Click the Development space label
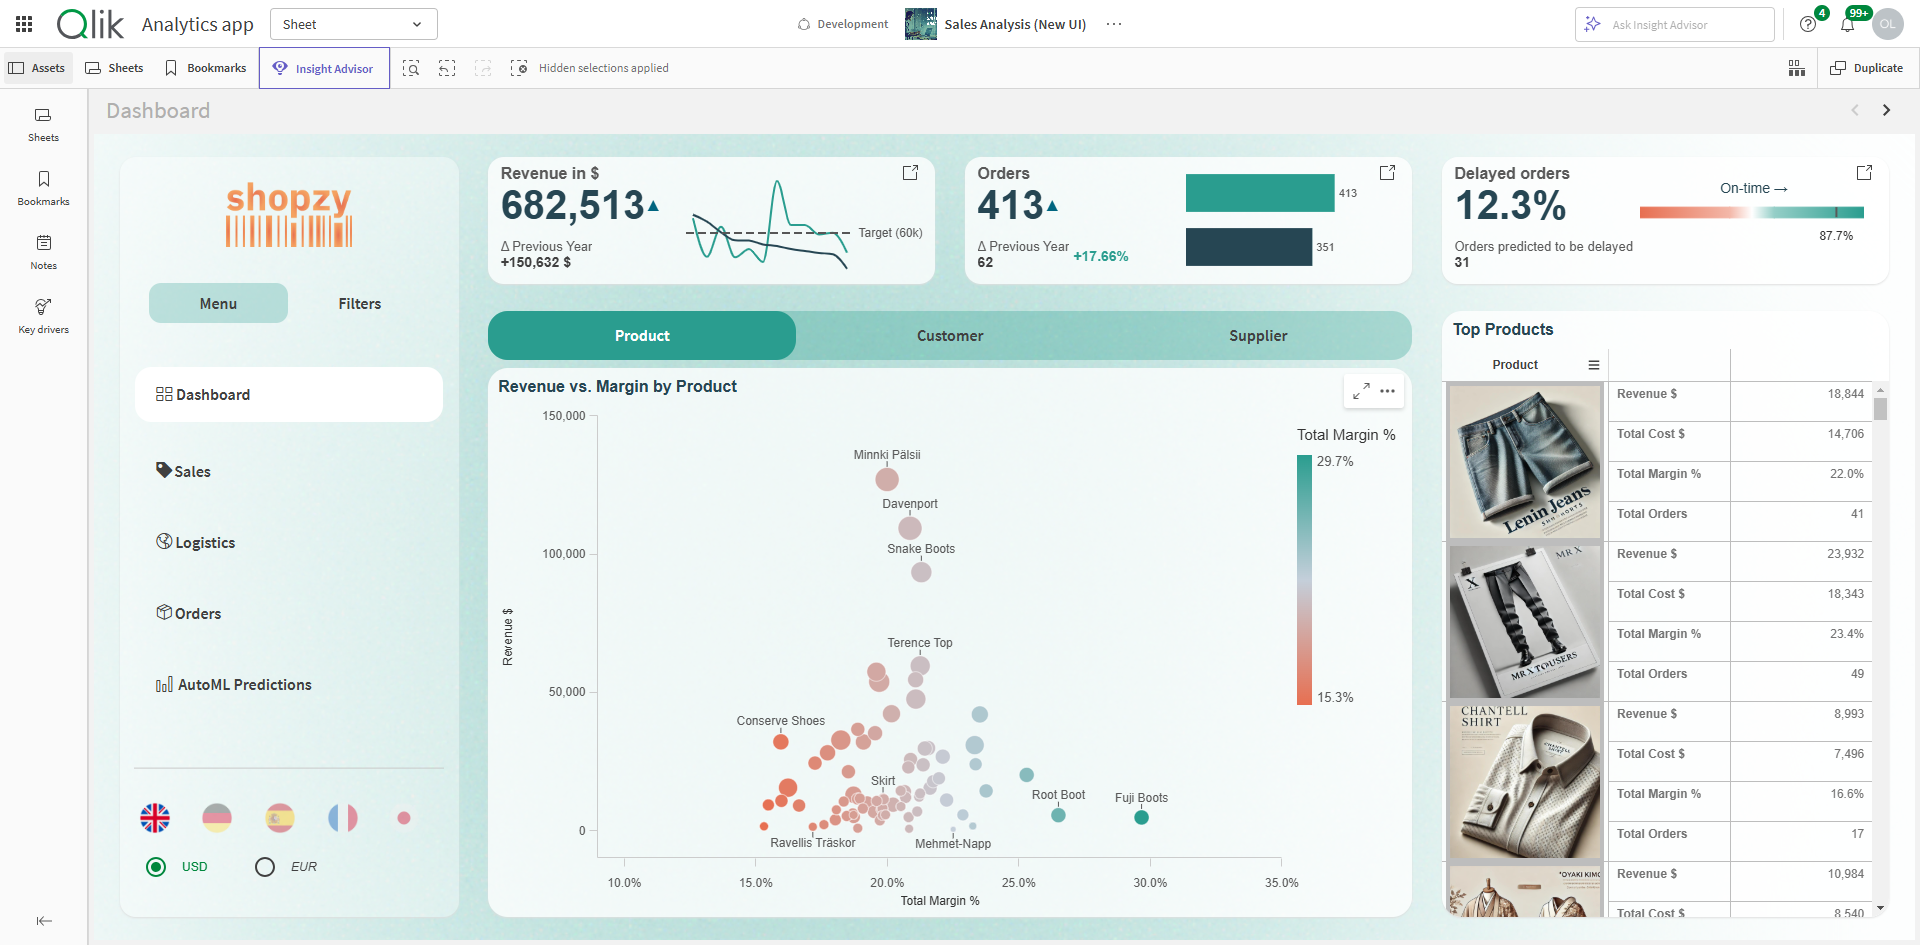Screen dimensions: 1920x945 [x=843, y=24]
